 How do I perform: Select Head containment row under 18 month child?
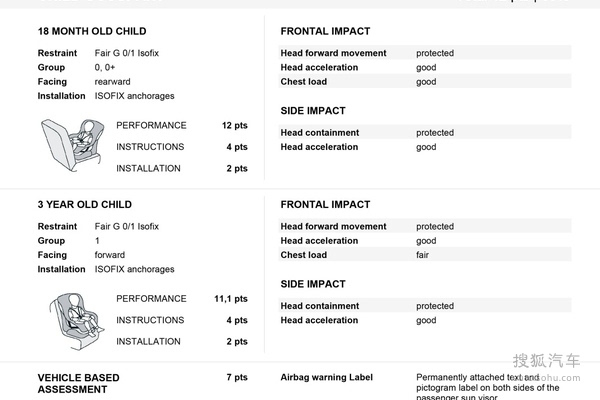(424, 133)
